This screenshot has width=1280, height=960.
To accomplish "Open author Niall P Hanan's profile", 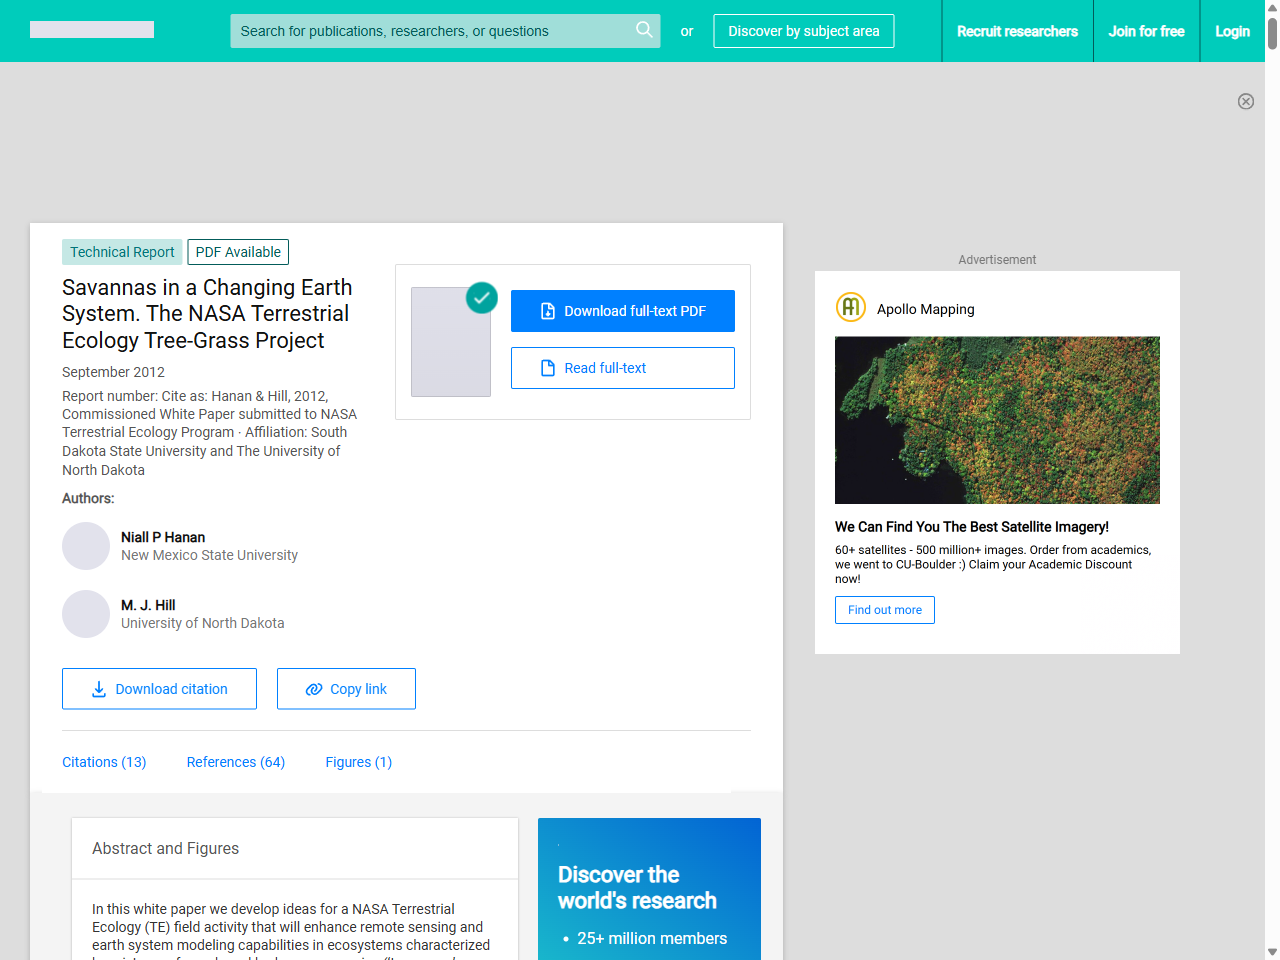I will (x=163, y=537).
